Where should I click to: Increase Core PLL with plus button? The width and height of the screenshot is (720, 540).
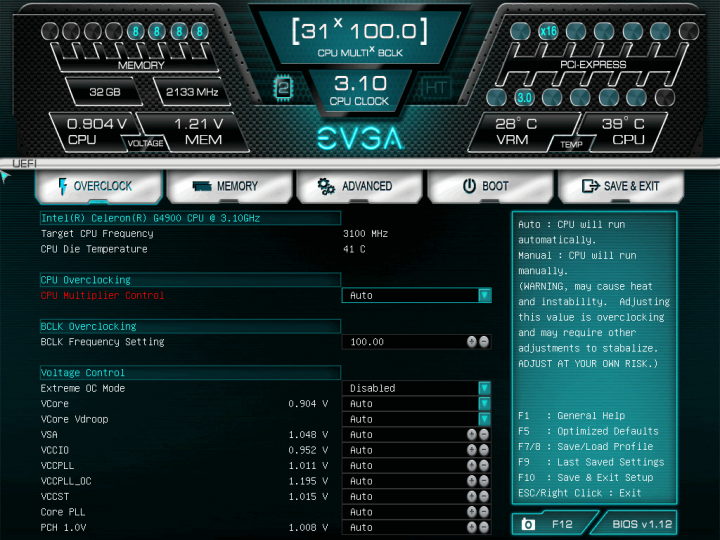click(x=472, y=512)
